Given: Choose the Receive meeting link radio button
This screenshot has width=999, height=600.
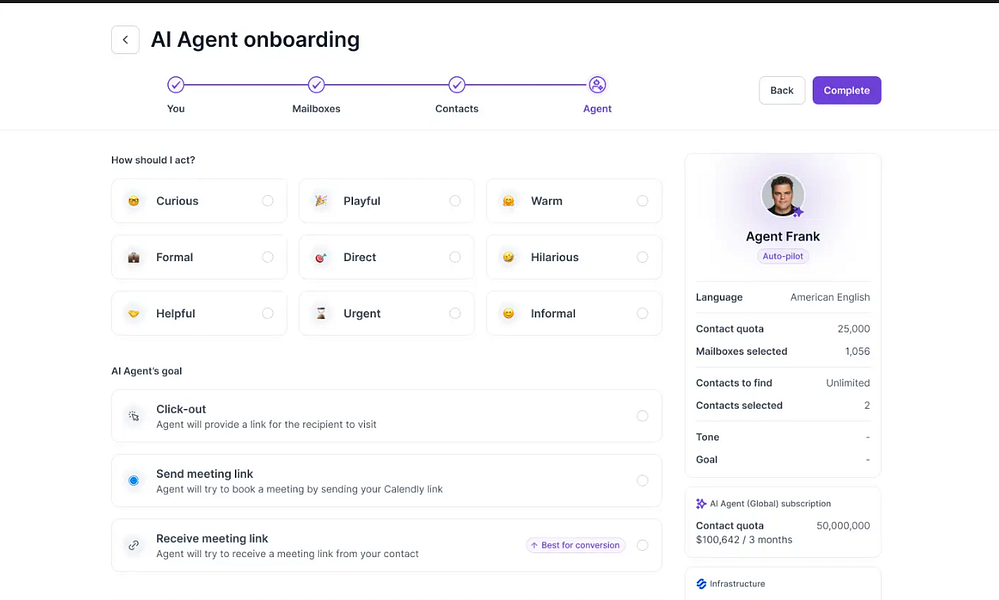Looking at the screenshot, I should pos(642,545).
